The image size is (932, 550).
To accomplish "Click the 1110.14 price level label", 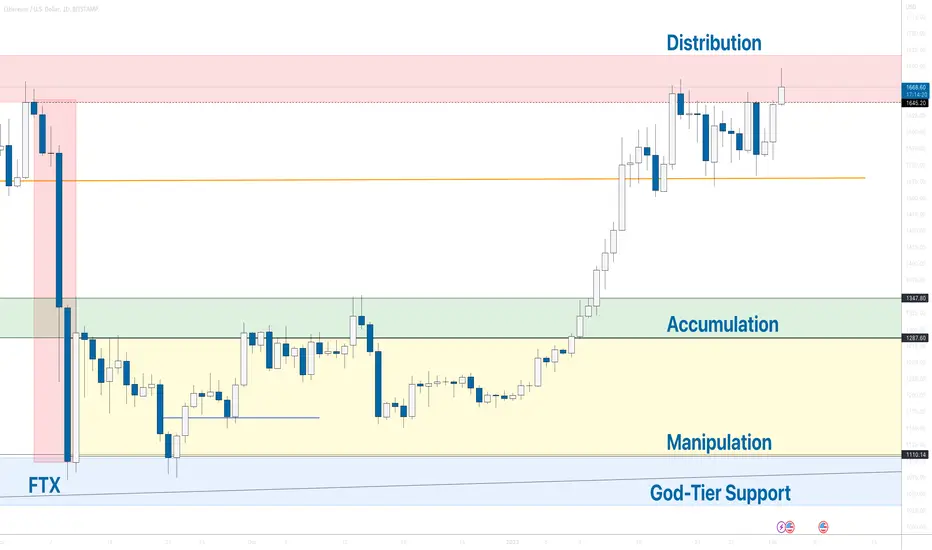I will coord(913,455).
